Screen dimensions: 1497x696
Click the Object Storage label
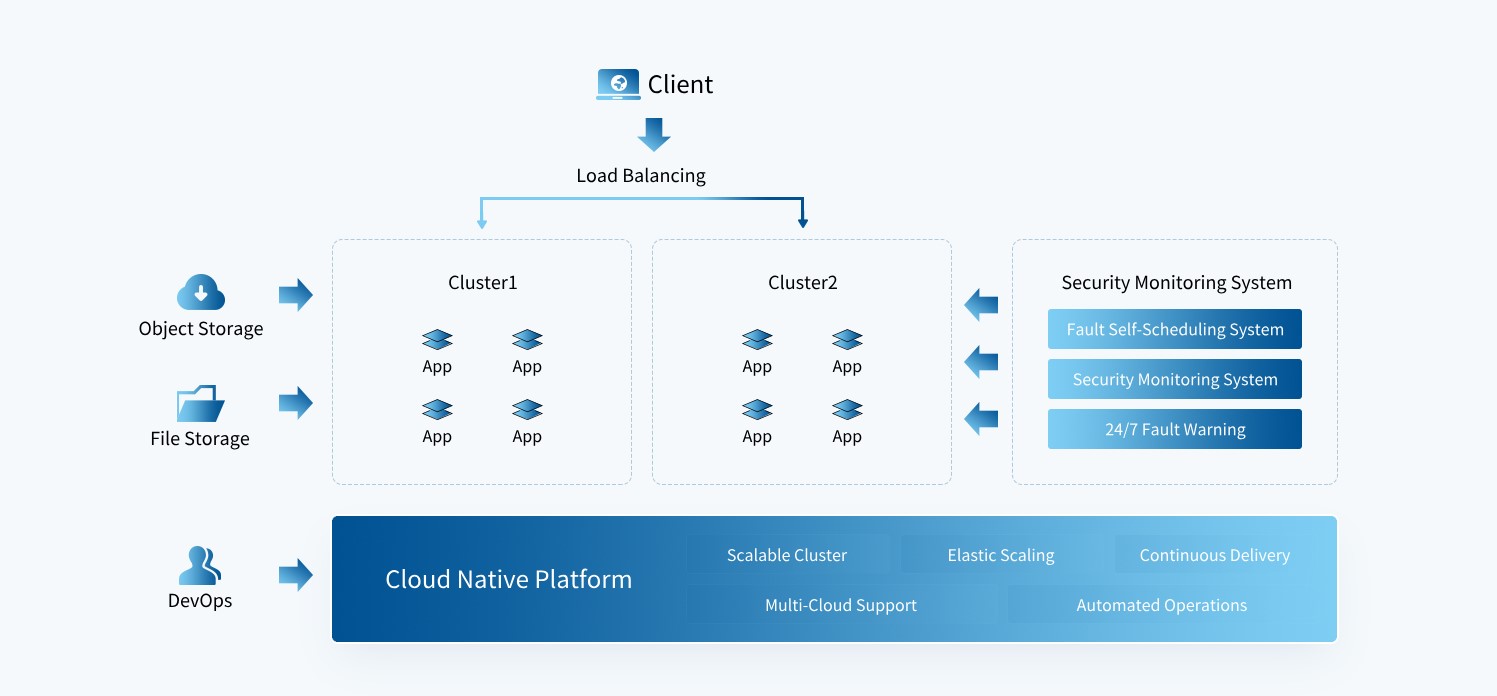point(201,329)
